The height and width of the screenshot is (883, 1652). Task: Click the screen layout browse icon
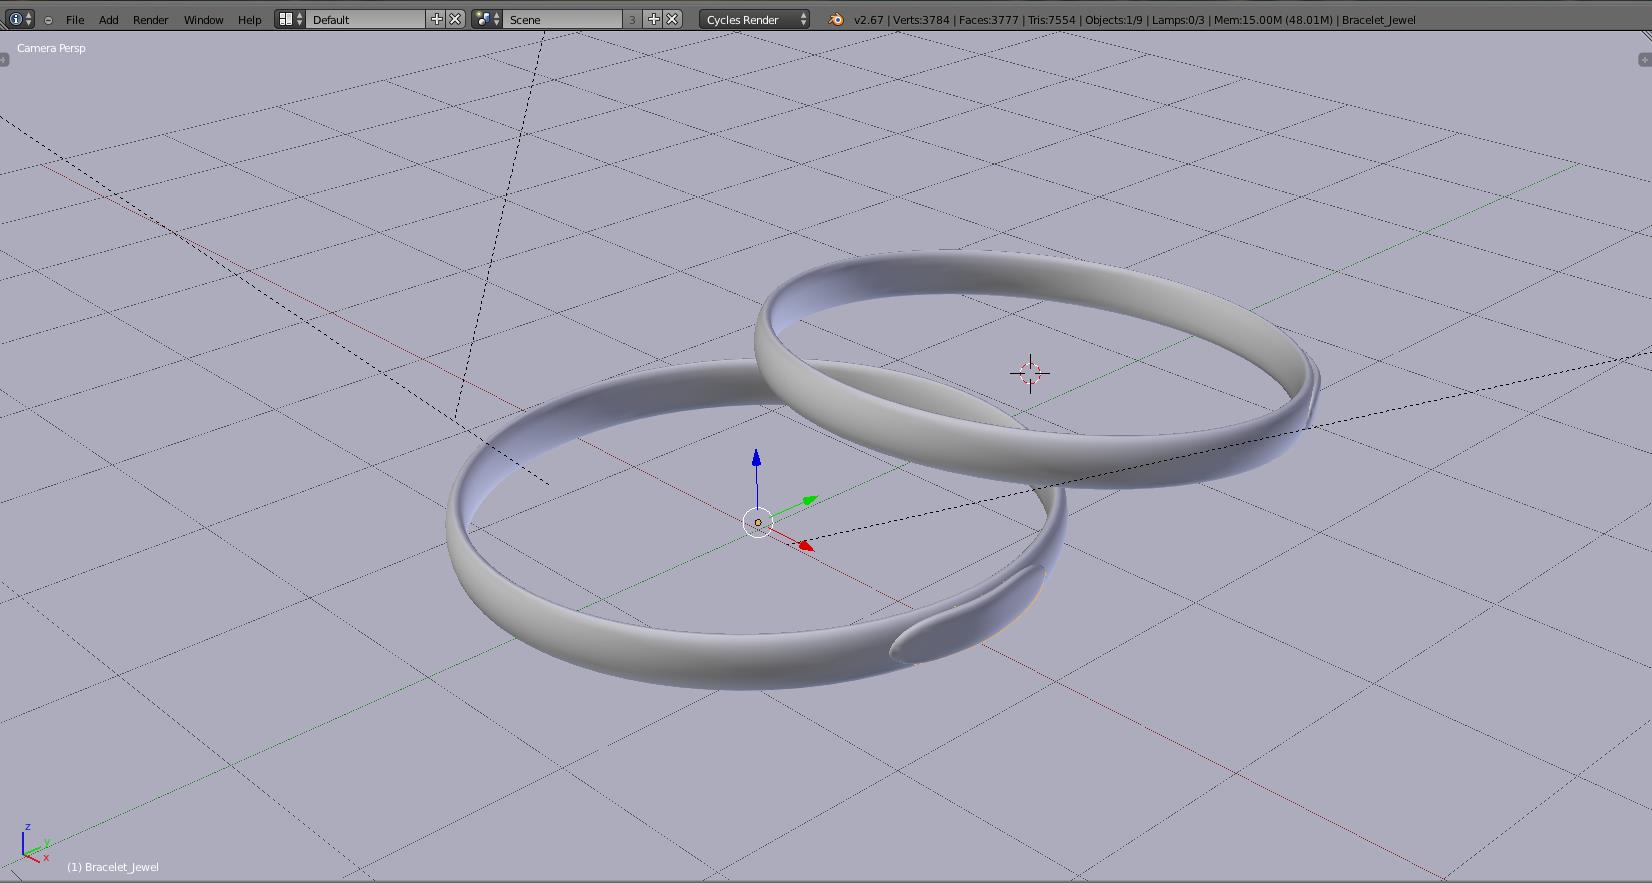coord(290,19)
